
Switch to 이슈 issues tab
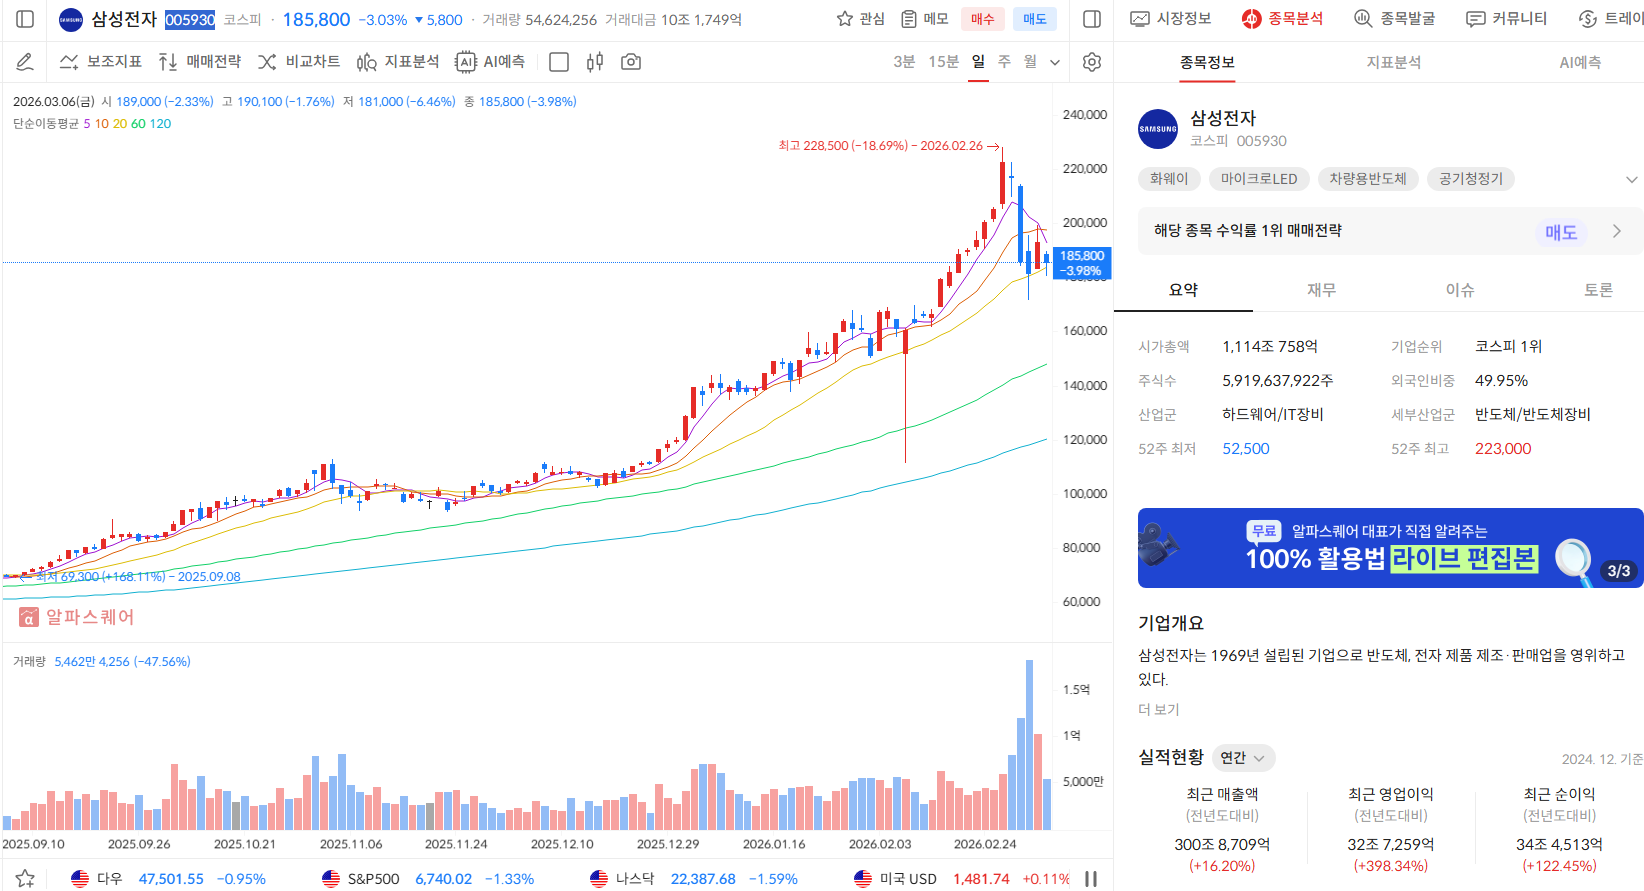tap(1460, 290)
